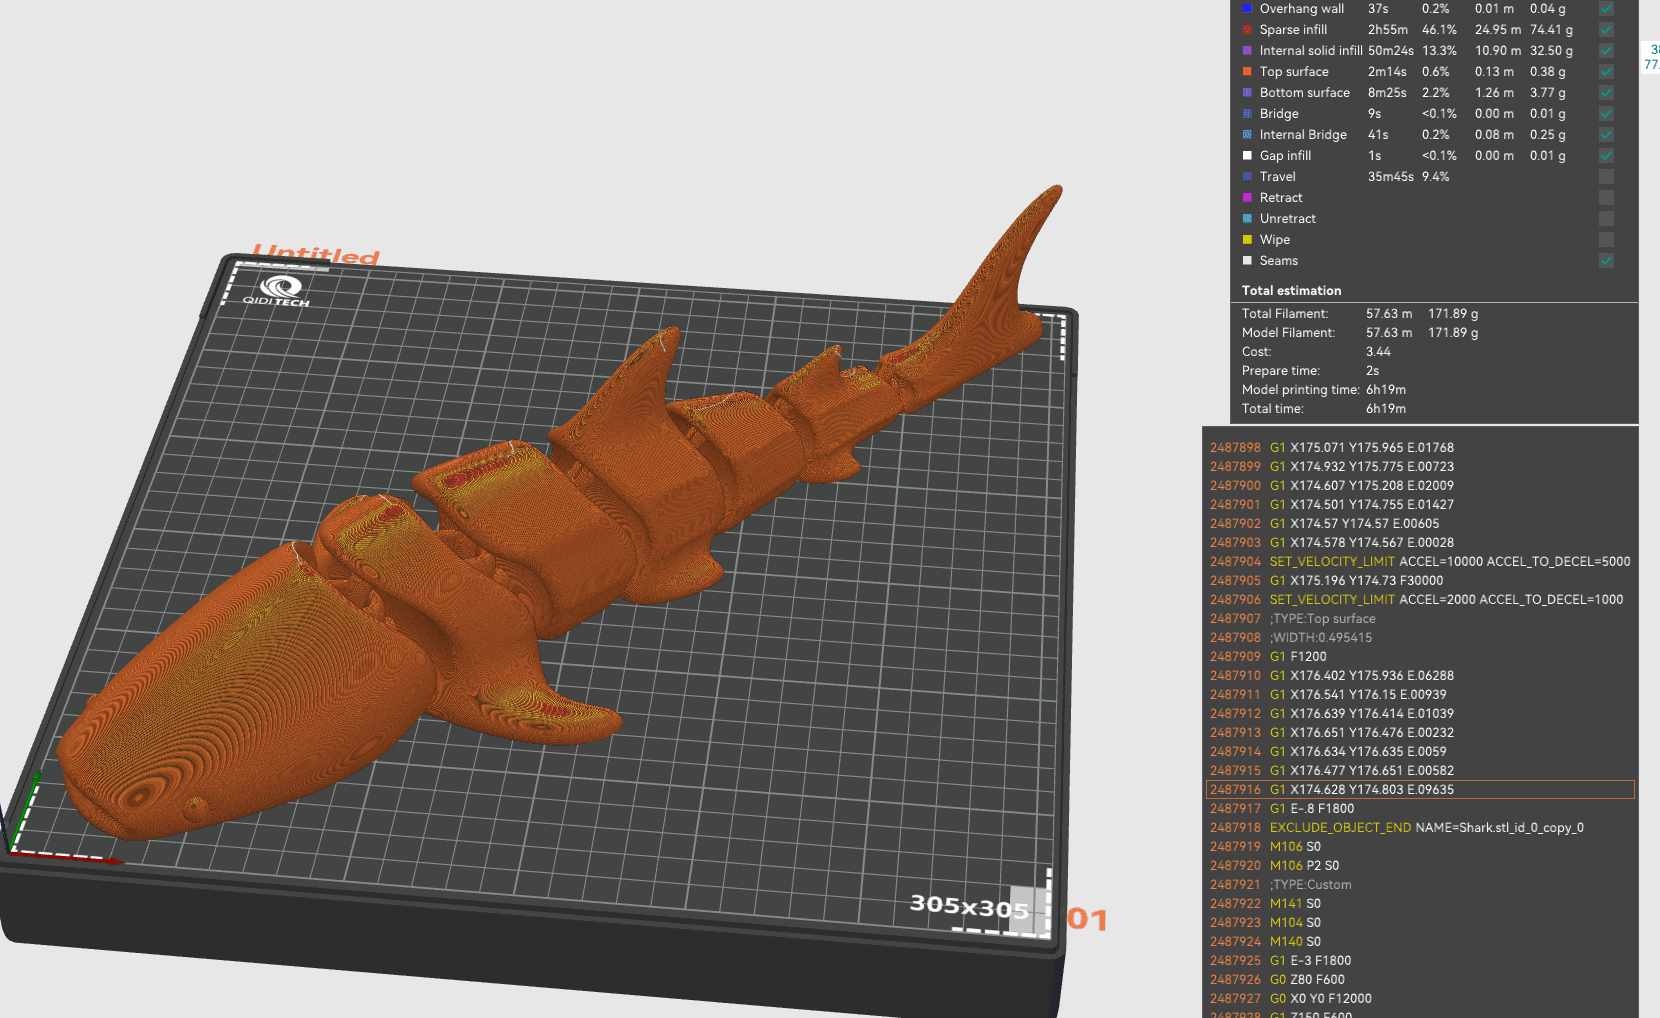Click the 'Prepare time:' label
Screen dimensions: 1660x1018
coord(1280,371)
